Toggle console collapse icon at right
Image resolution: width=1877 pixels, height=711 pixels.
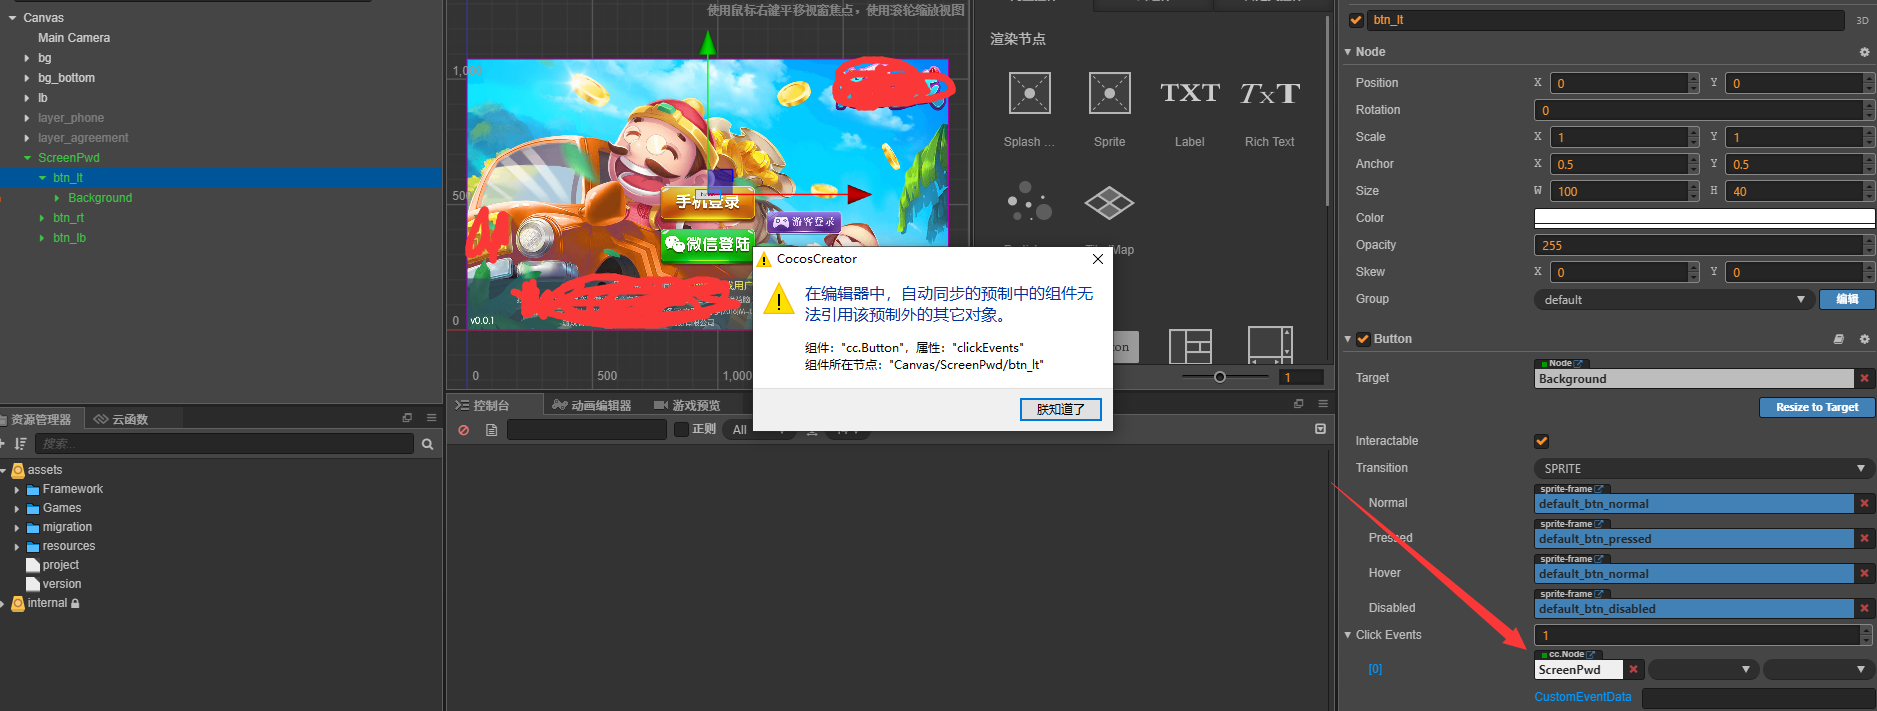tap(1320, 429)
